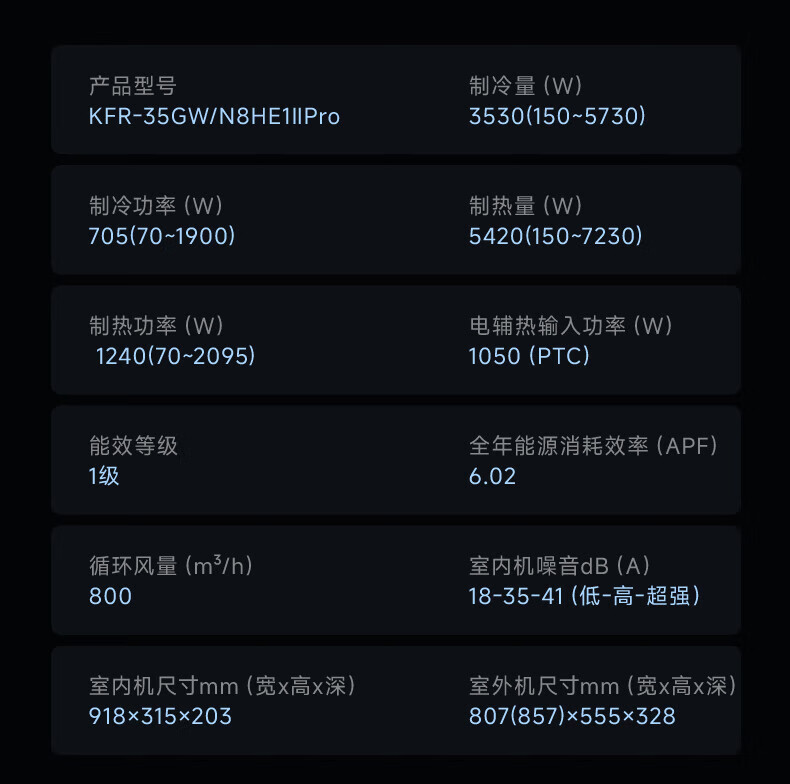Click the heating power value 1240(70~2095)

175,357
